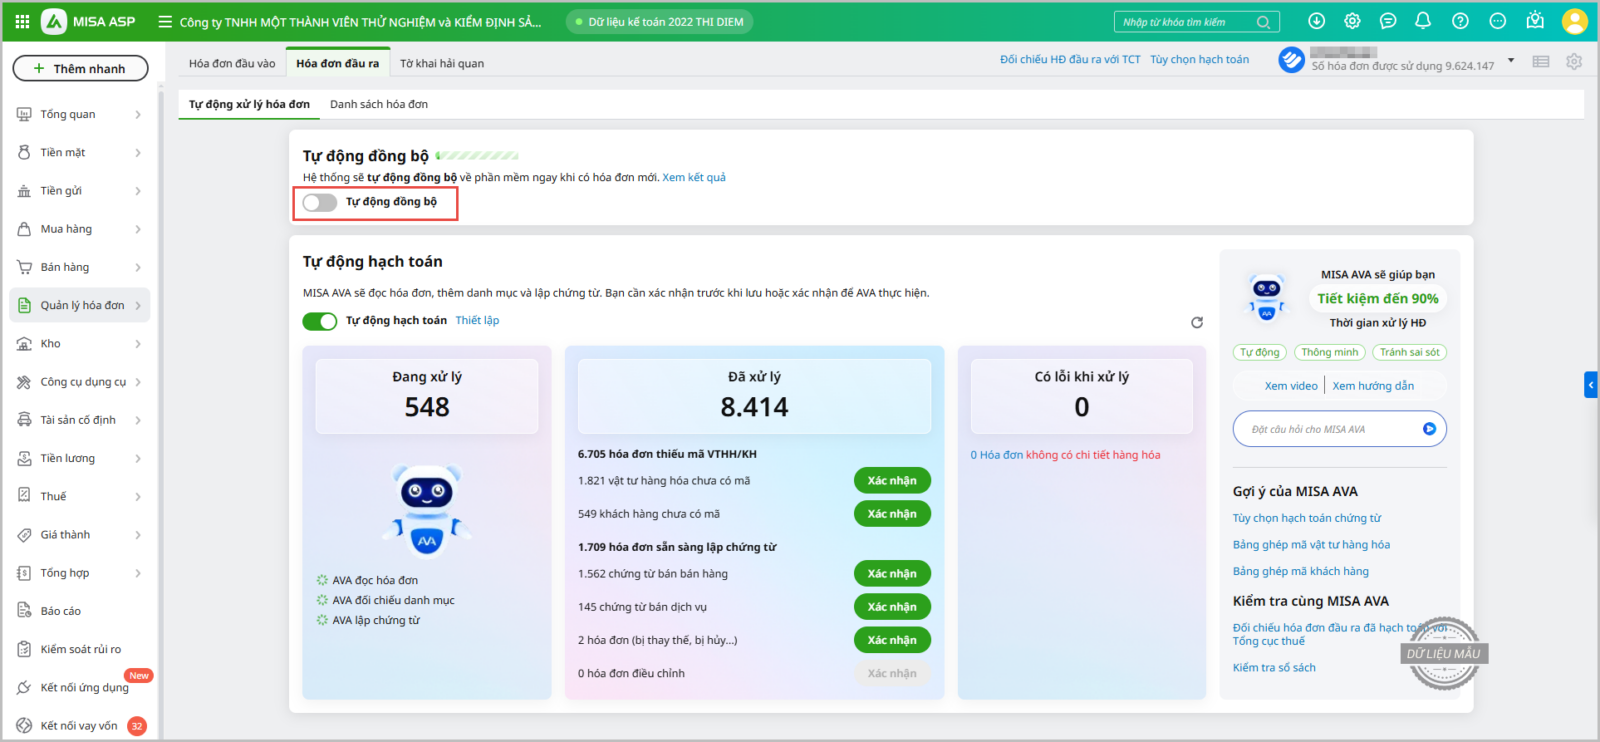Open the notifications bell icon
The image size is (1600, 742).
[x=1423, y=21]
